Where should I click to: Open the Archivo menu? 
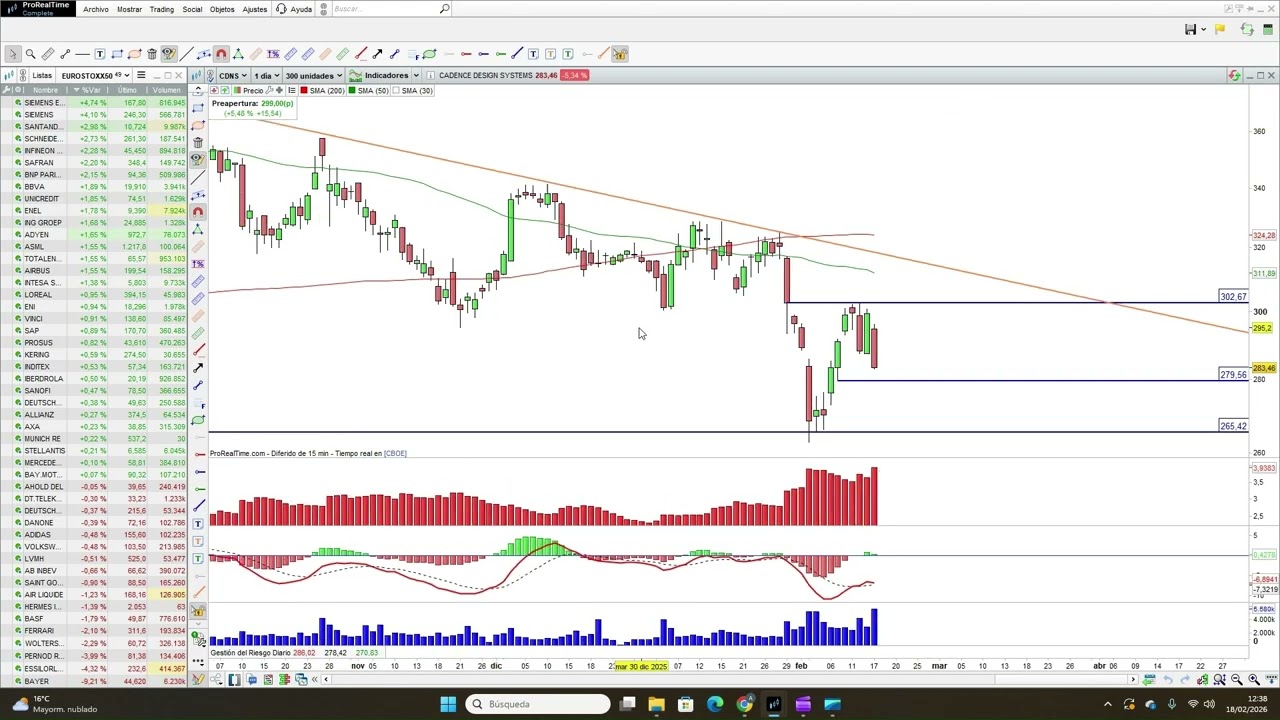(x=96, y=9)
